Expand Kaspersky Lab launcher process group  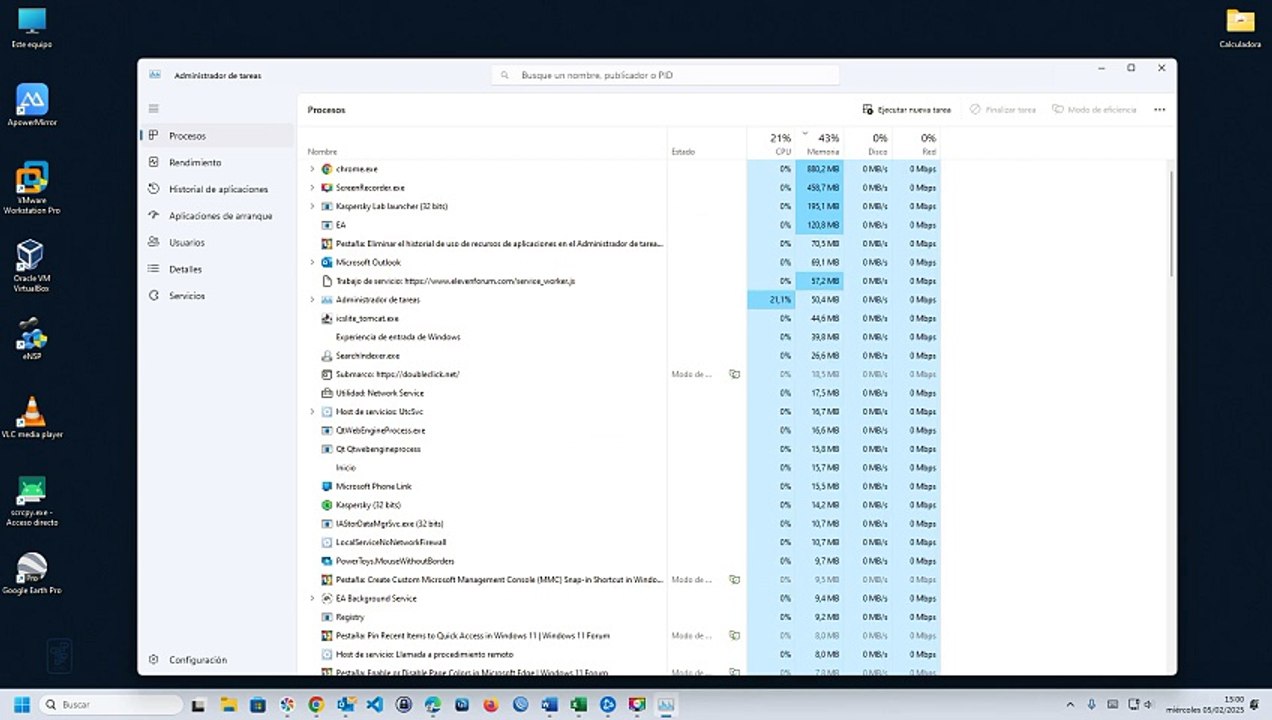pos(312,206)
